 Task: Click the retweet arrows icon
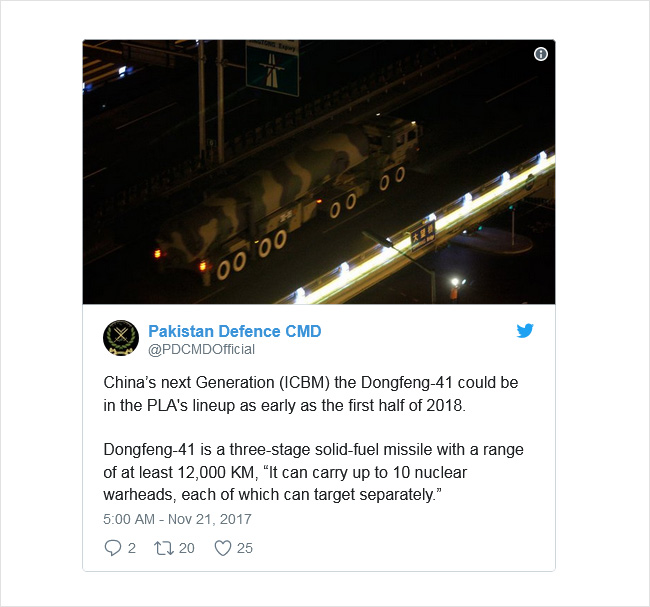(x=164, y=548)
